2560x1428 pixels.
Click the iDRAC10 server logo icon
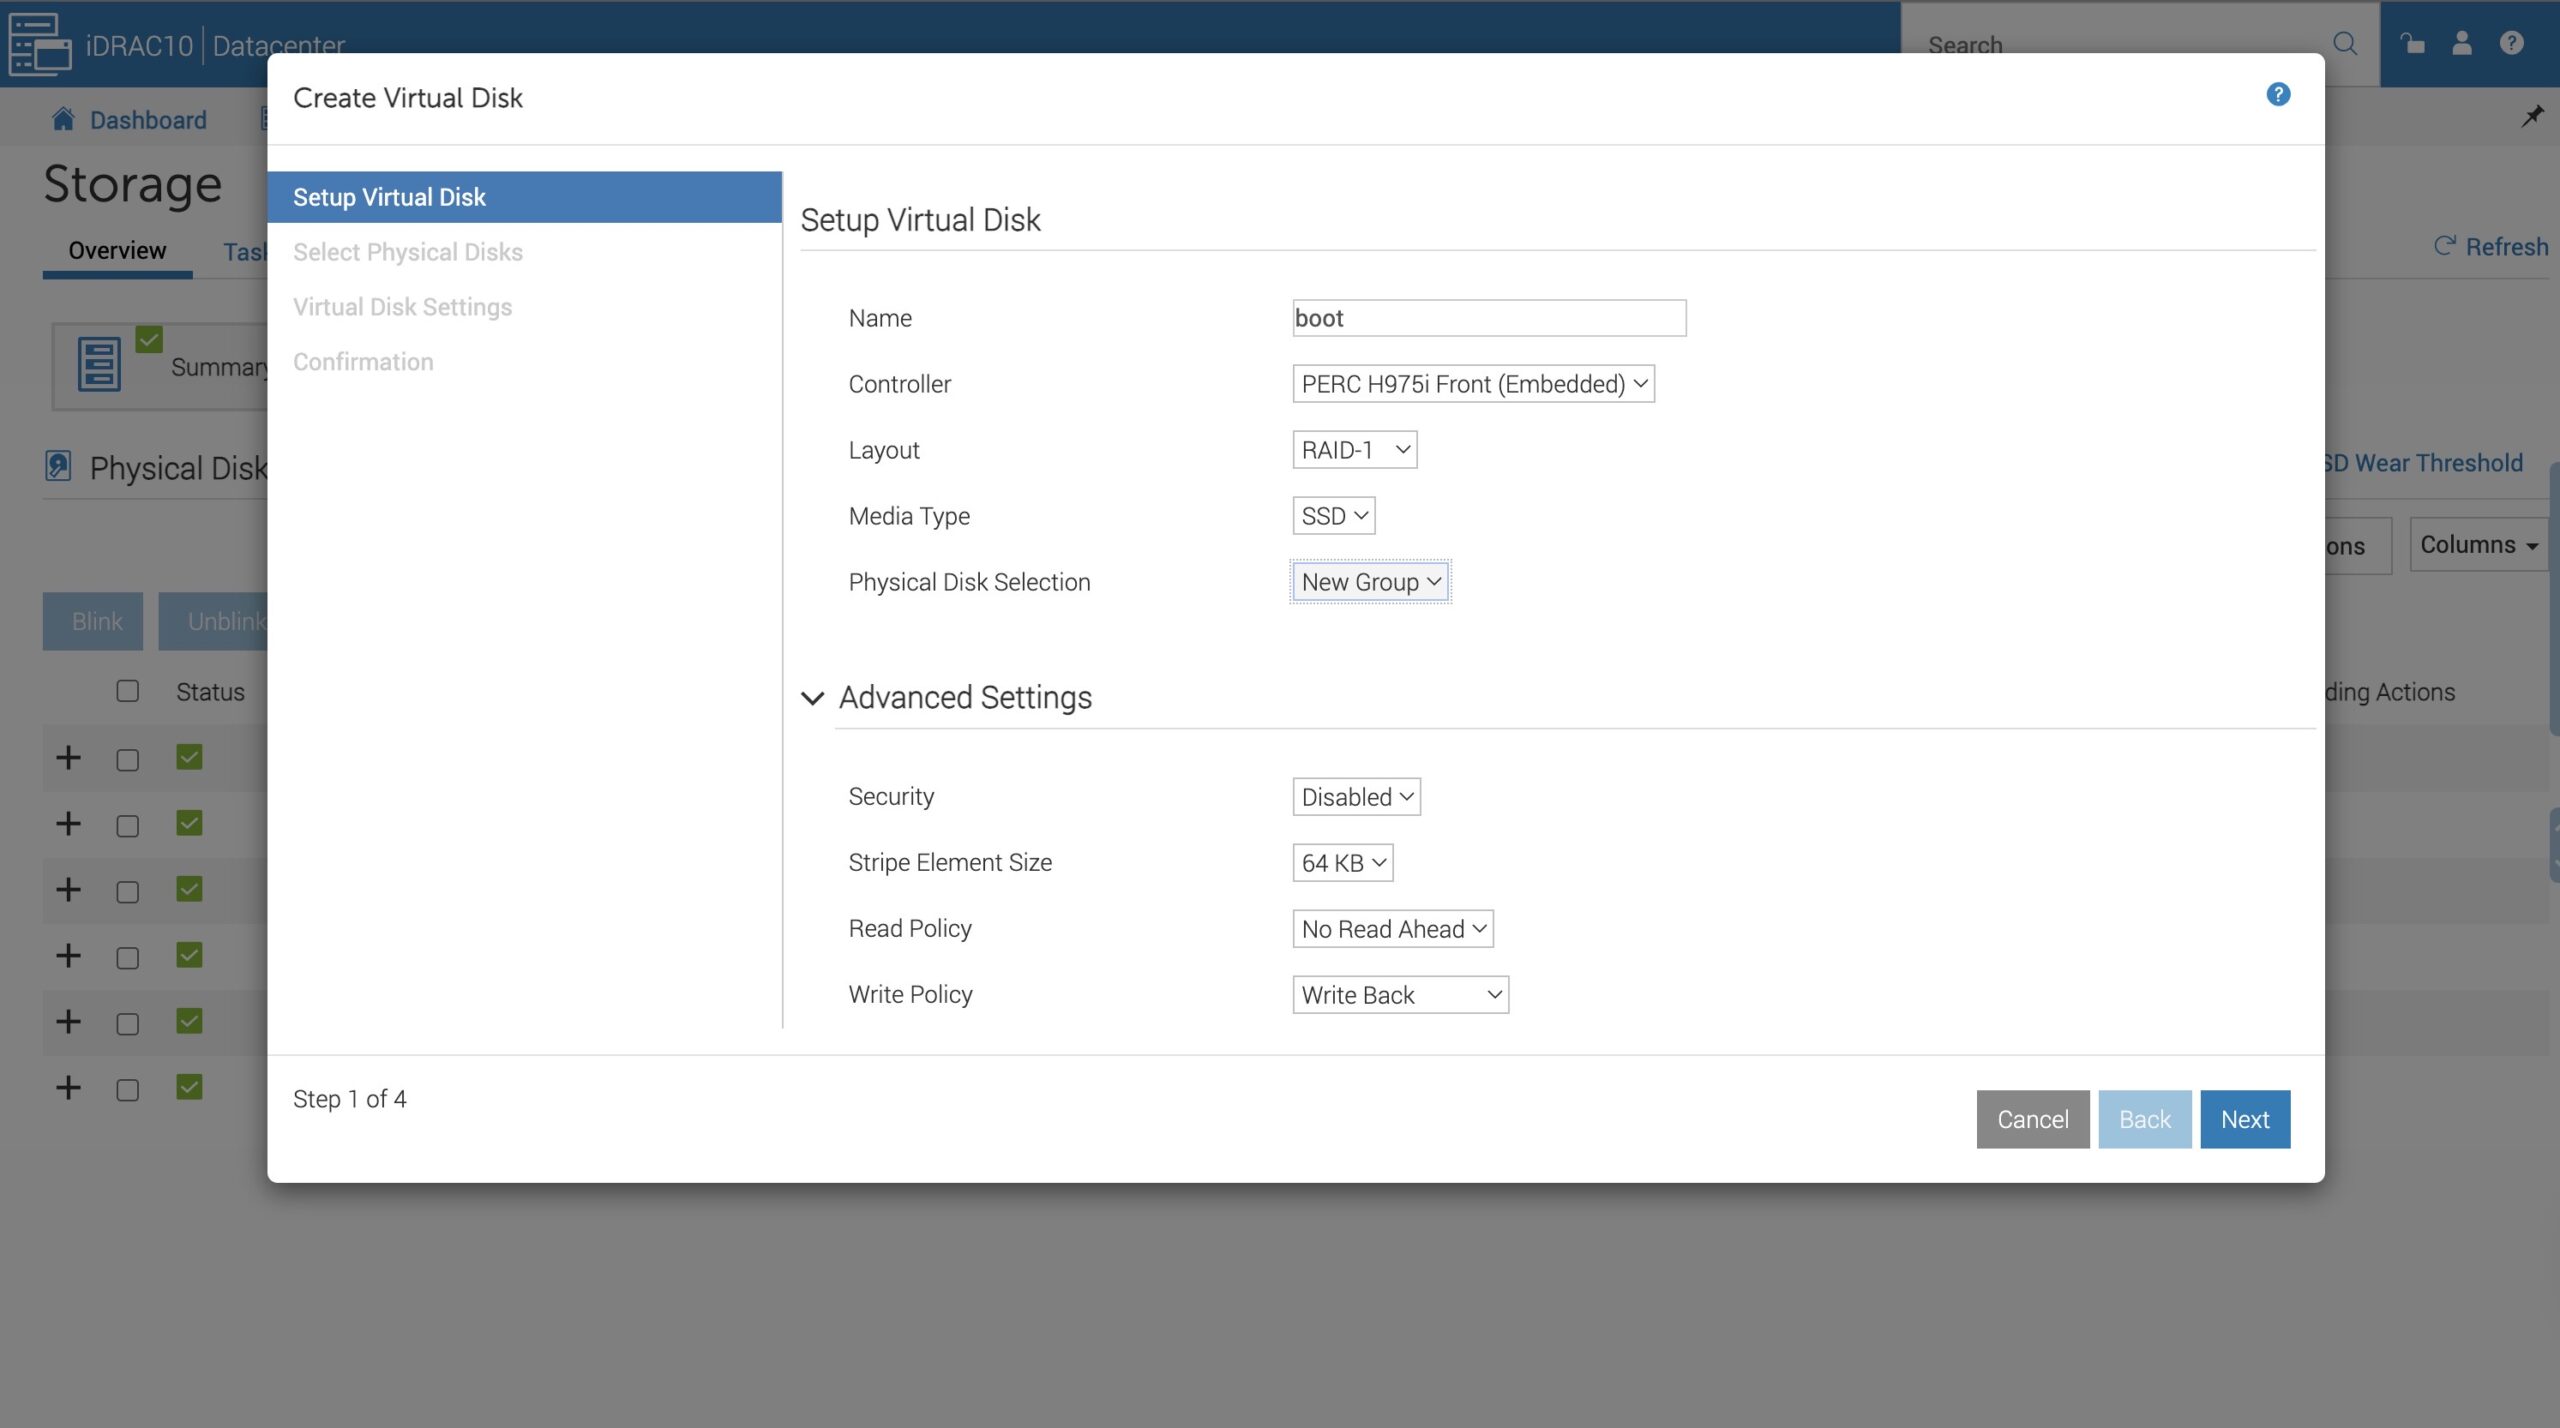click(39, 44)
